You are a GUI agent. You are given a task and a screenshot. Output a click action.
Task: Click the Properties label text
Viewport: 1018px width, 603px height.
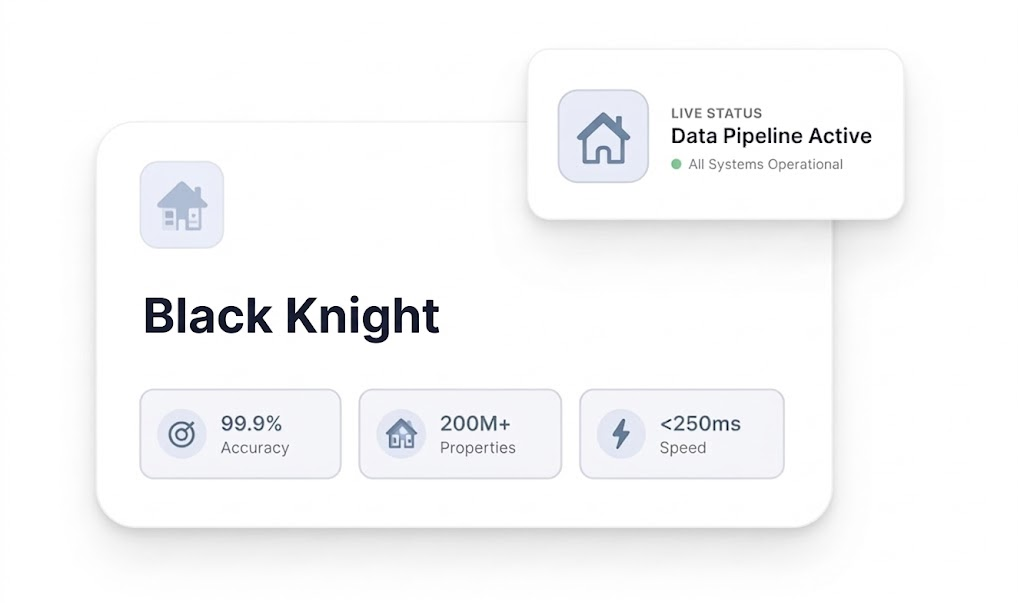click(x=478, y=448)
